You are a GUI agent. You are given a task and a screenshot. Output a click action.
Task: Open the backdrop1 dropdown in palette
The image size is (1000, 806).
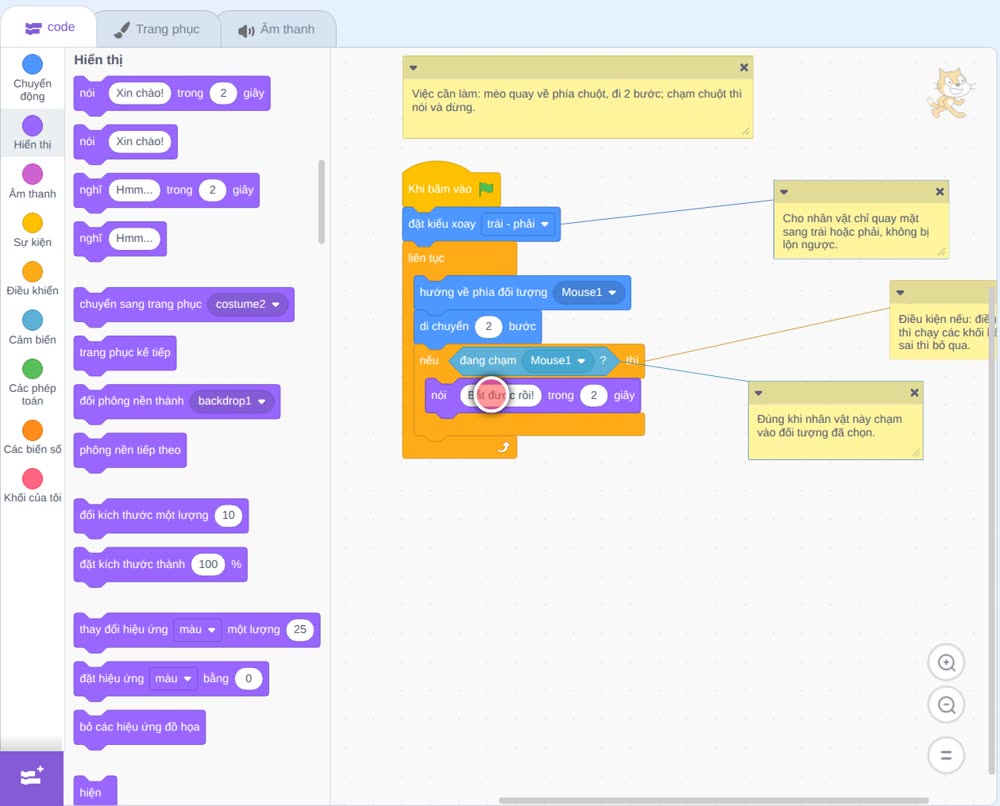[232, 401]
